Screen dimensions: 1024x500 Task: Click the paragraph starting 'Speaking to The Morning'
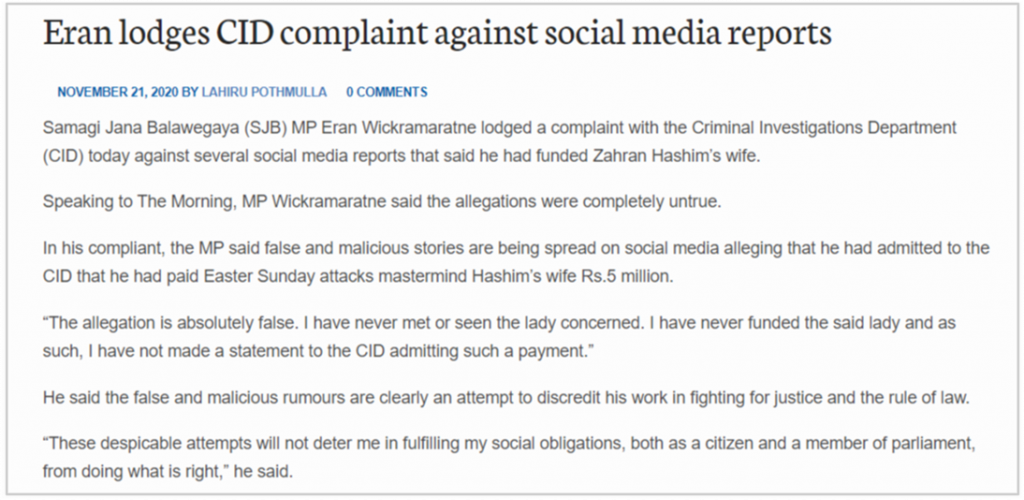pos(382,202)
